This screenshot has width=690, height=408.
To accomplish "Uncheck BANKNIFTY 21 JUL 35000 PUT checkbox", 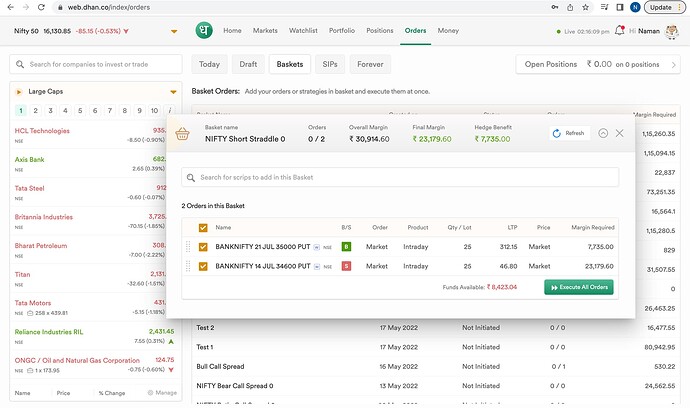I will [203, 247].
